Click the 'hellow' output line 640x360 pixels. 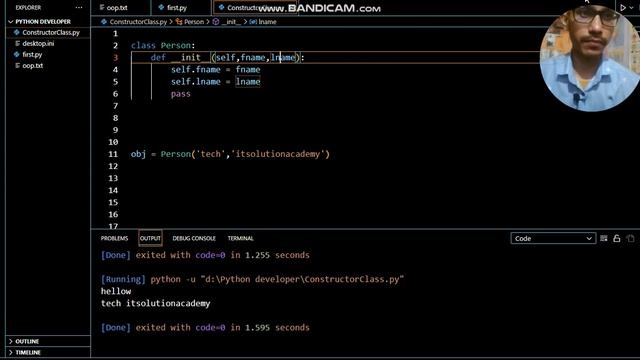116,291
